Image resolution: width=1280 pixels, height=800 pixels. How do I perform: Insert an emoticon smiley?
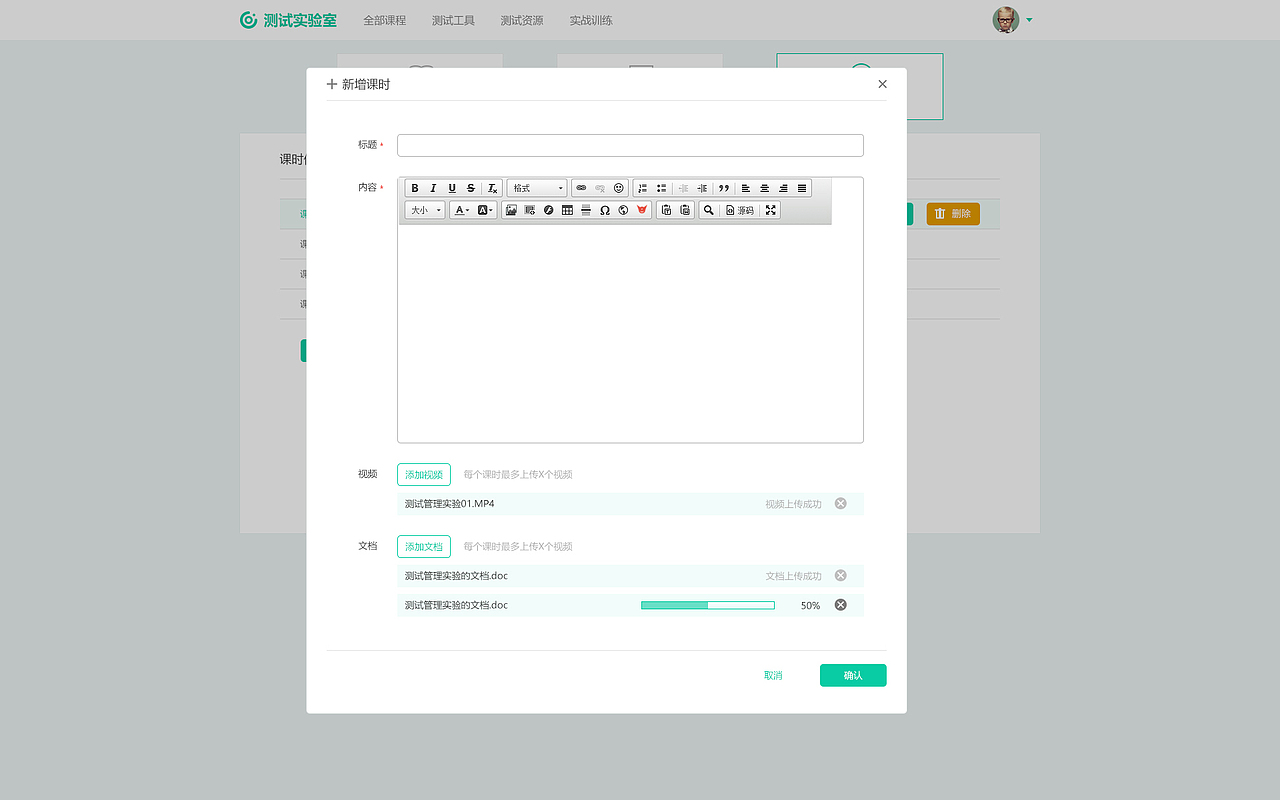619,188
